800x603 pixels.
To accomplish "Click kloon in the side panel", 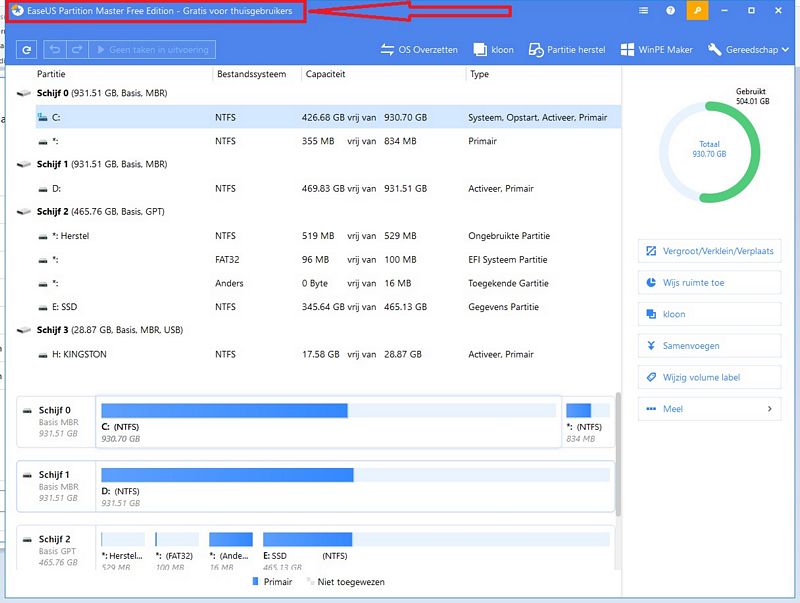I will (x=710, y=314).
